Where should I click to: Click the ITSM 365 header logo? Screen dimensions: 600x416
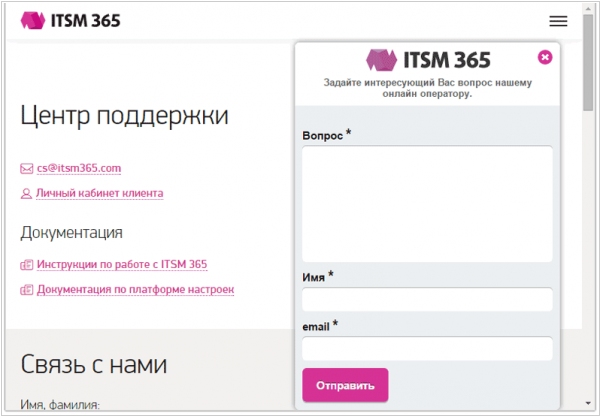tap(70, 20)
